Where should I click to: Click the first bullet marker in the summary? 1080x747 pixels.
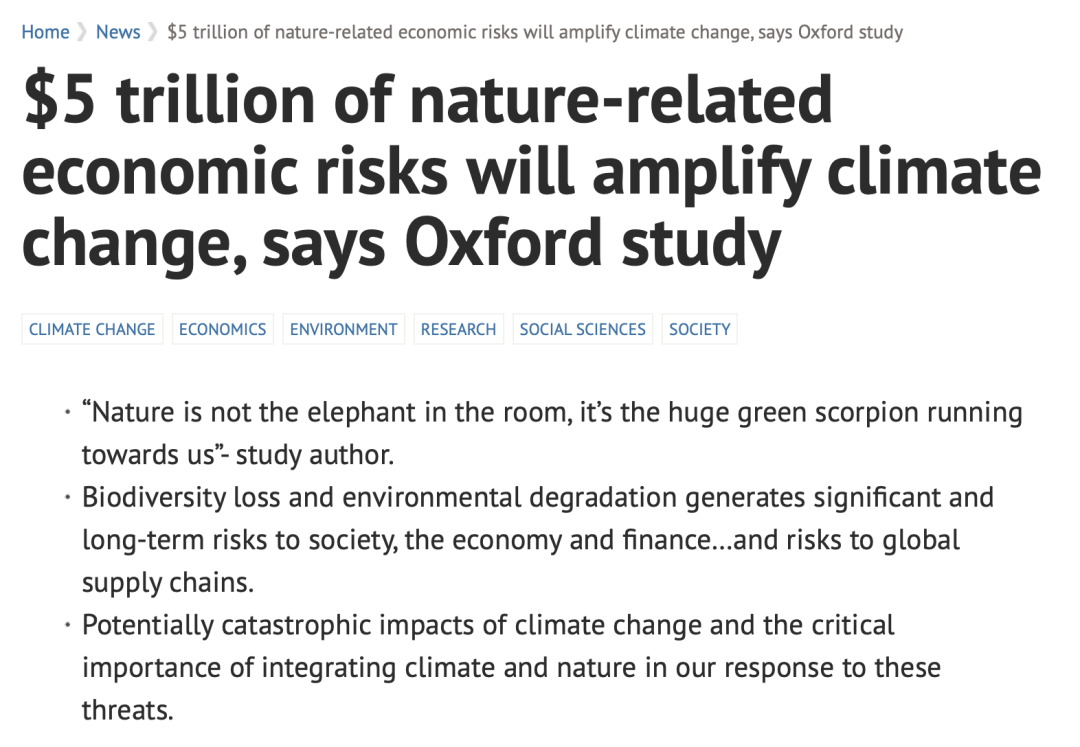(68, 413)
